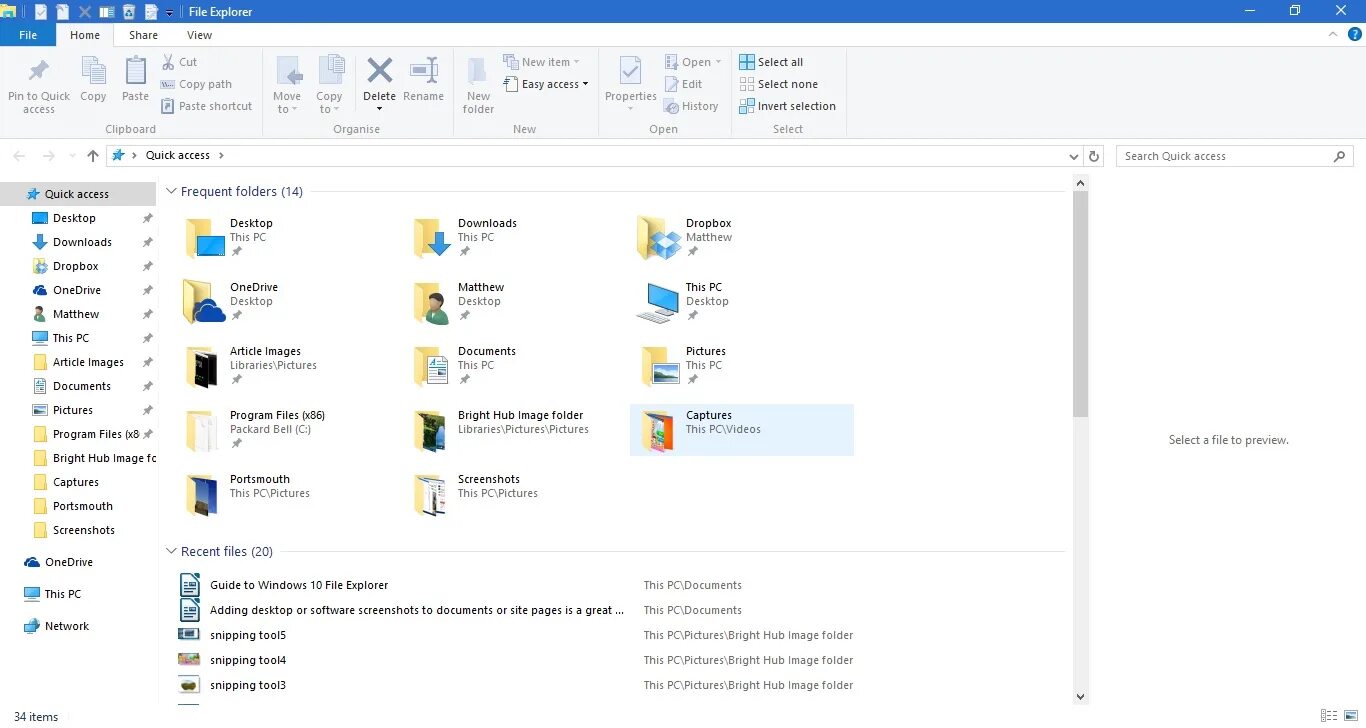
Task: Open the File menu tab
Action: coord(28,35)
